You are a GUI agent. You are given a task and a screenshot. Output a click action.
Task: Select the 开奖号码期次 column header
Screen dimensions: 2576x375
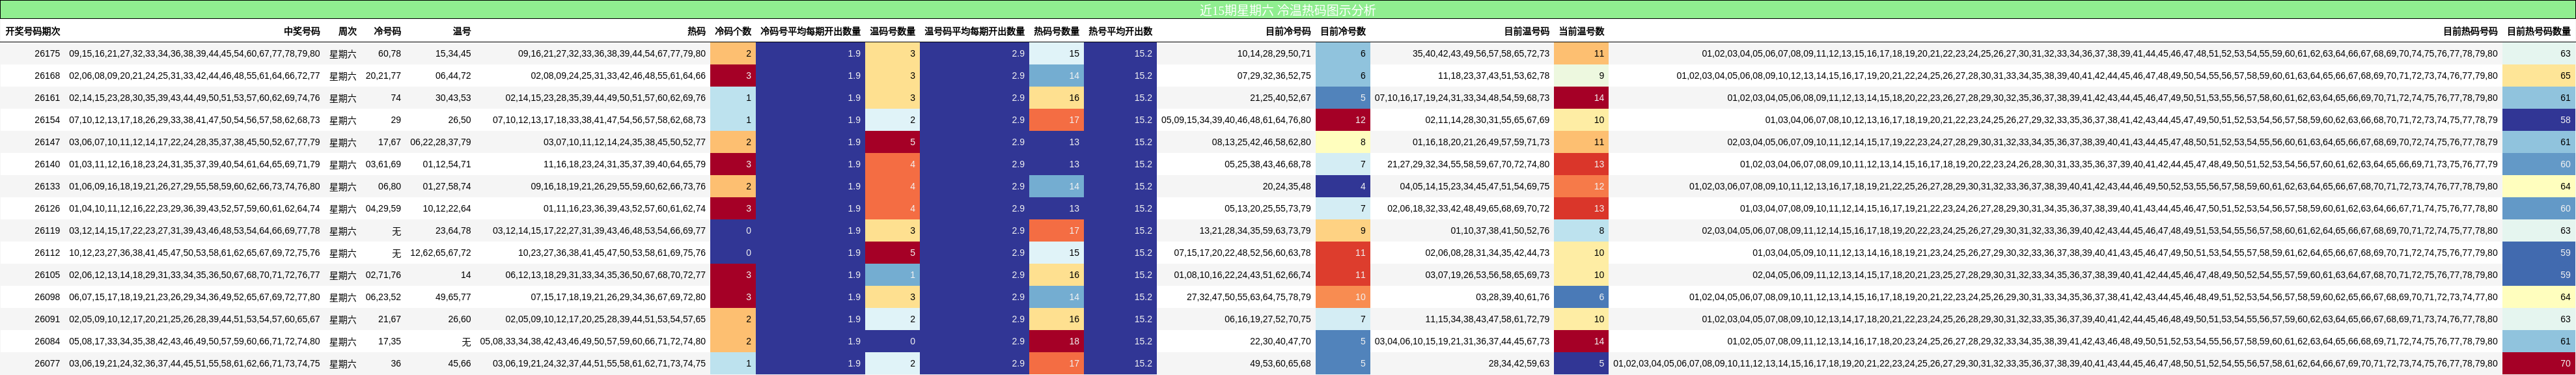pos(33,32)
